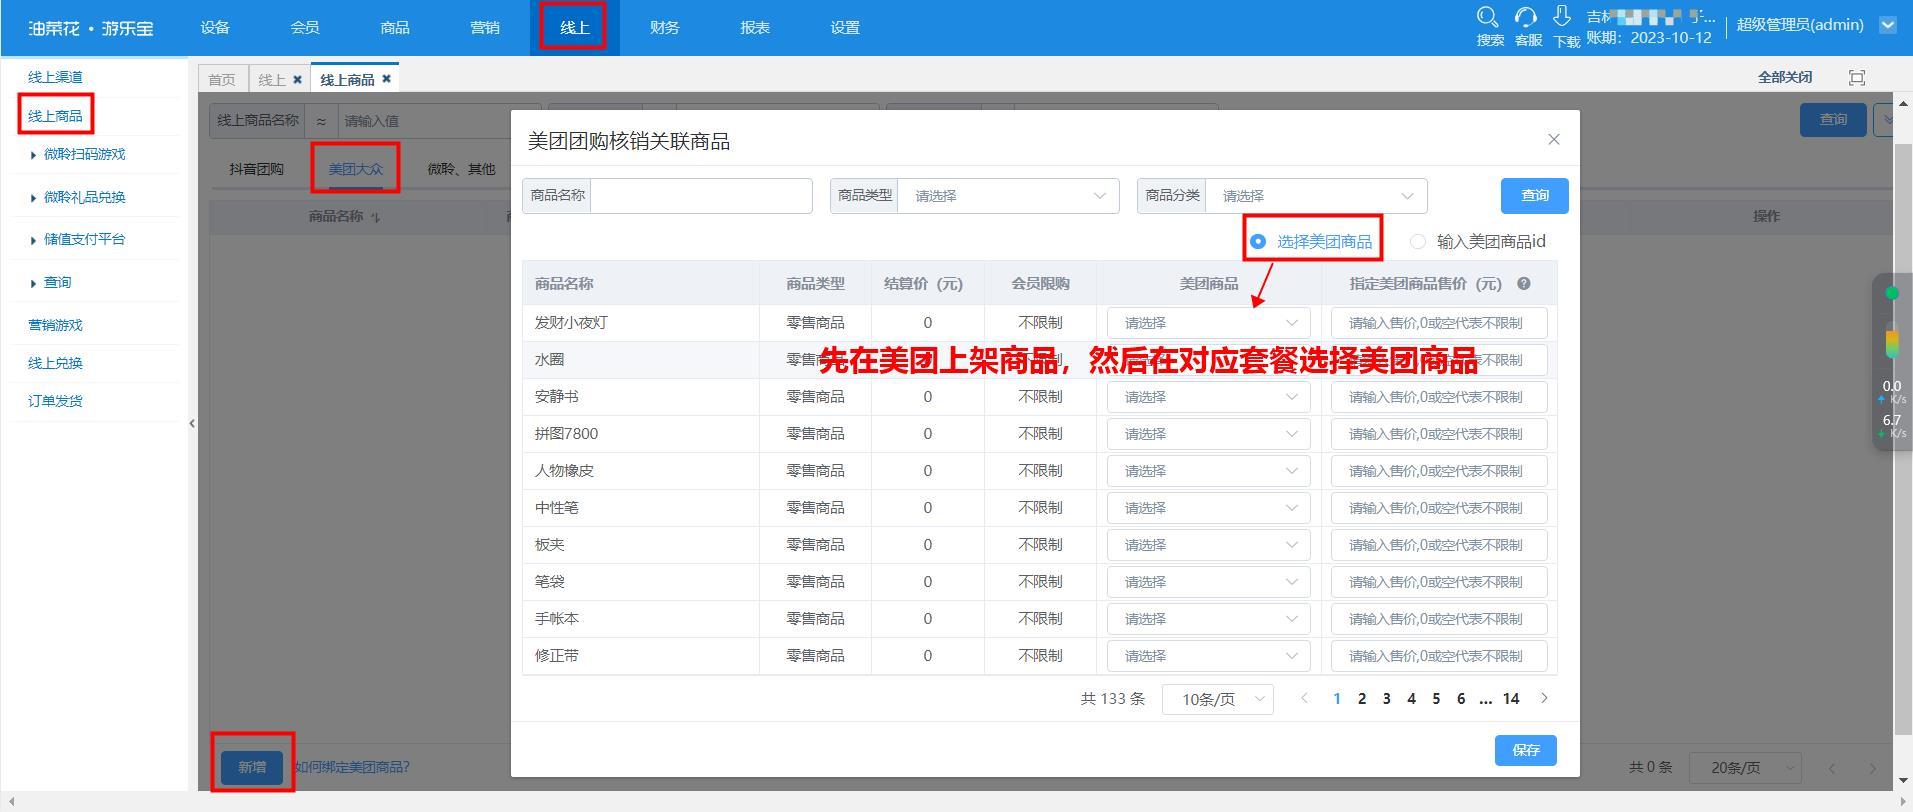Open the 会员 top menu
The image size is (1913, 812).
tap(305, 28)
